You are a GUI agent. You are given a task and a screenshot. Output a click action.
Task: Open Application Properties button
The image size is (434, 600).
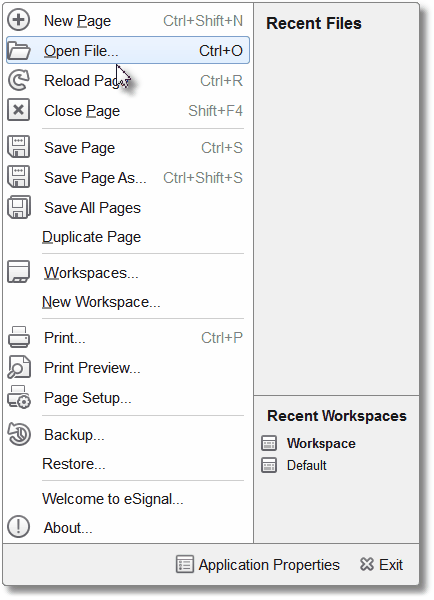pos(258,565)
